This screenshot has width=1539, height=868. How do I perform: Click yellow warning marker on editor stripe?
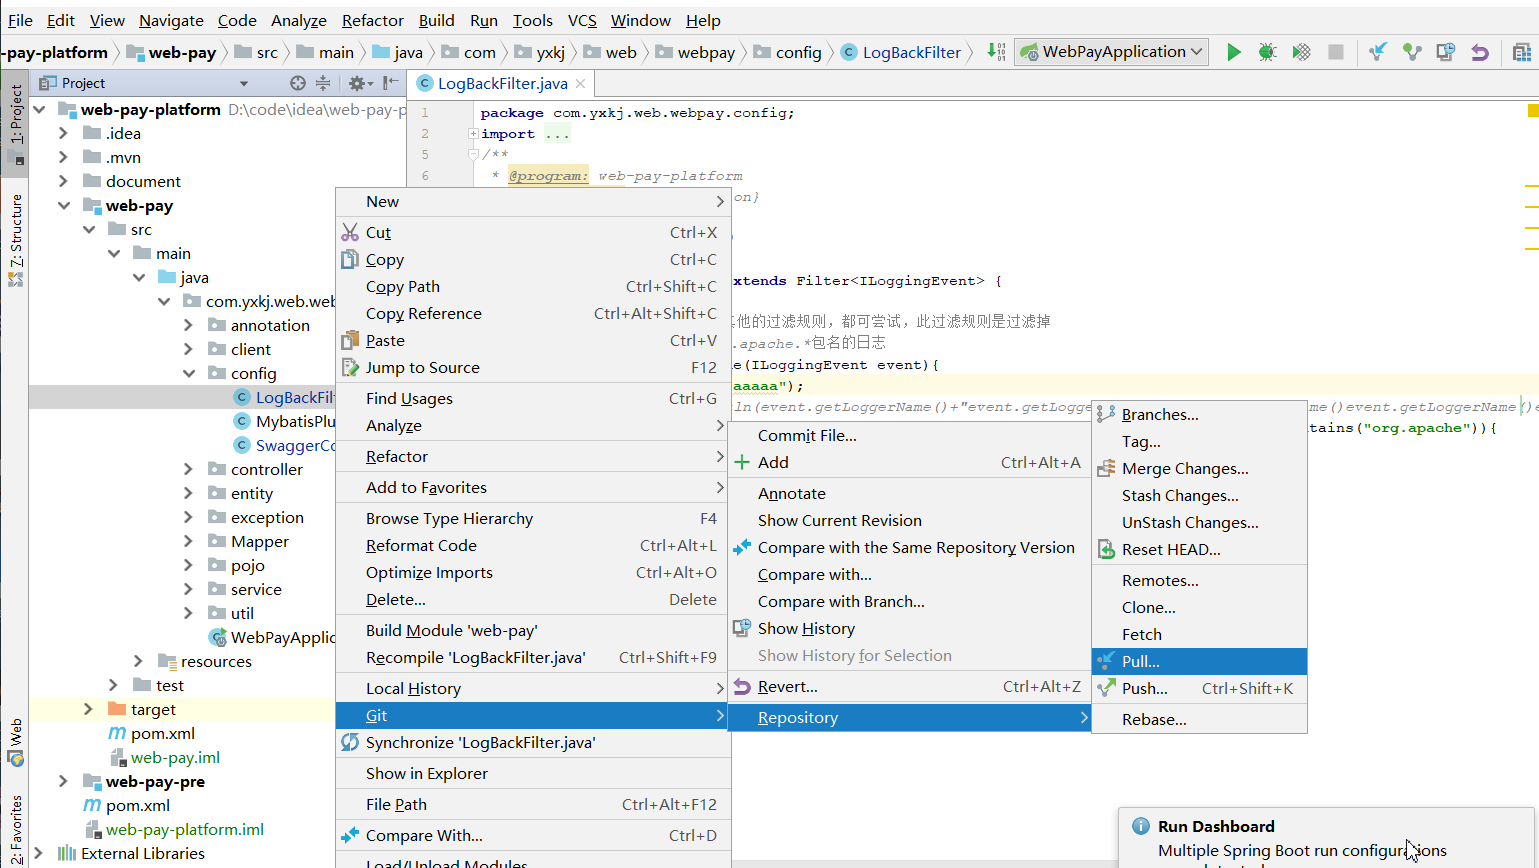coord(1533,111)
